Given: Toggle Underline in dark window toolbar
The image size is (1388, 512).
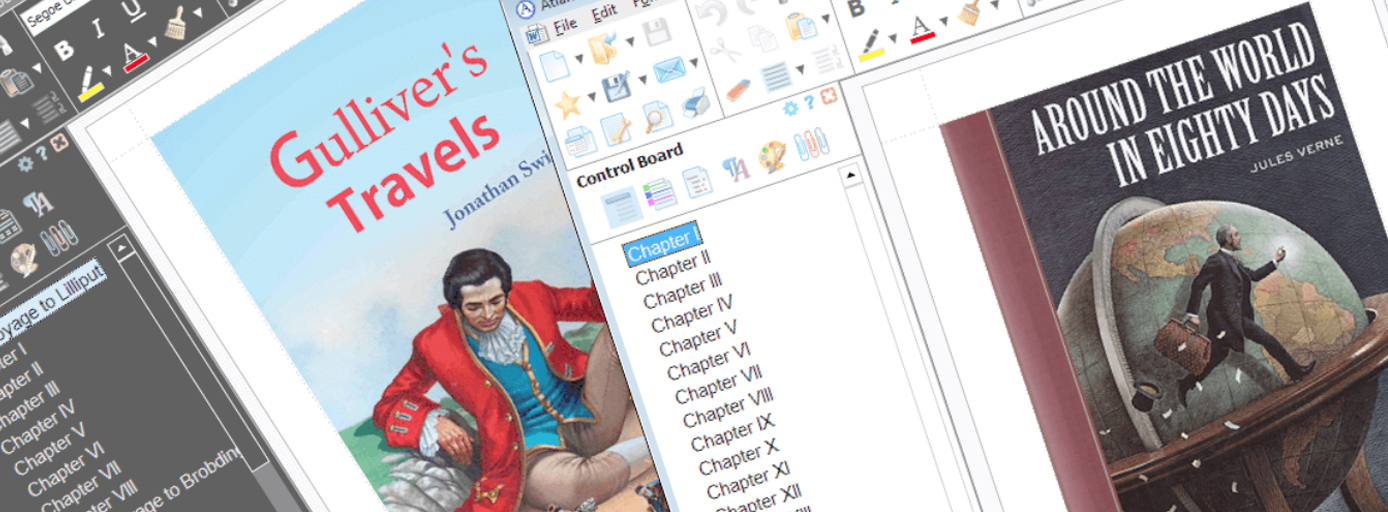Looking at the screenshot, I should click(132, 11).
